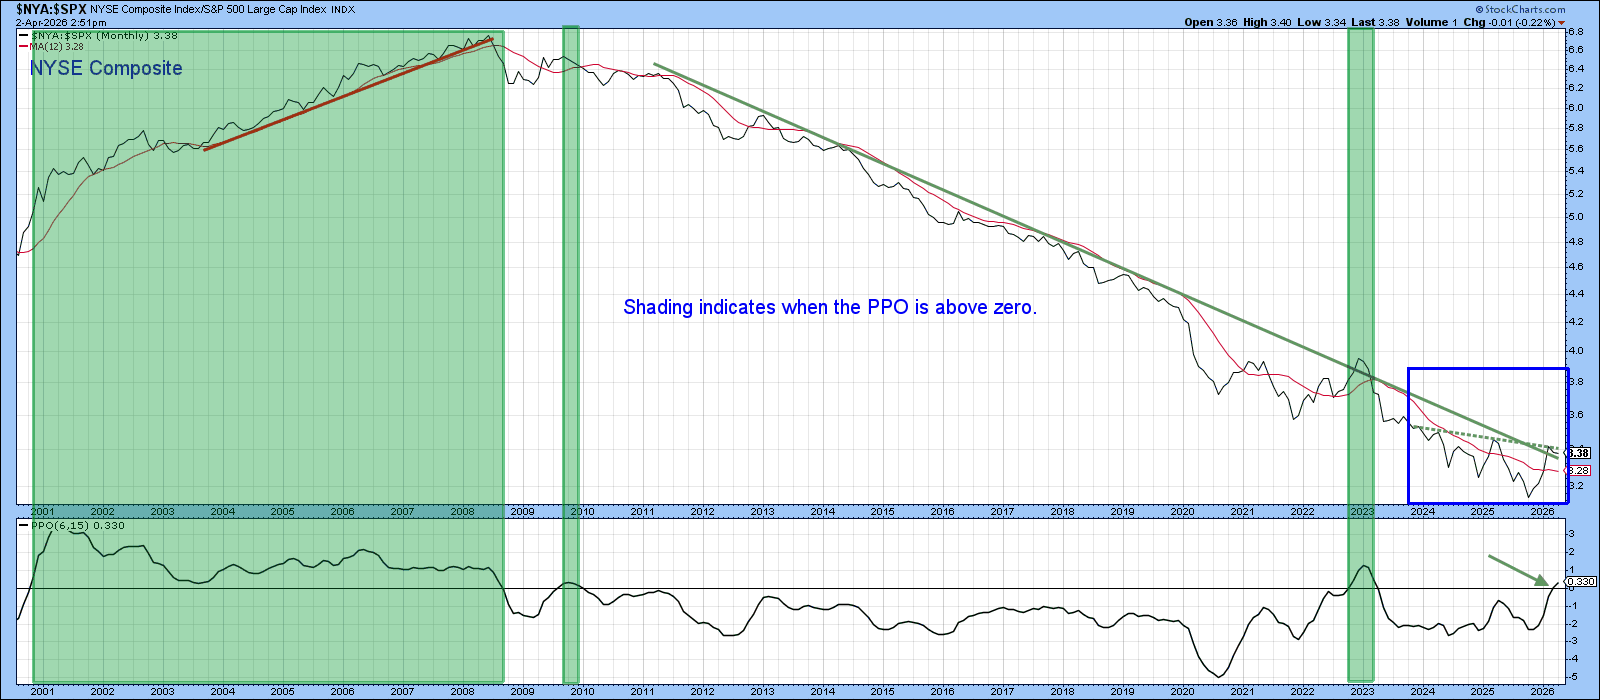Click the 2026 year label under the PPO panel

[x=1542, y=691]
